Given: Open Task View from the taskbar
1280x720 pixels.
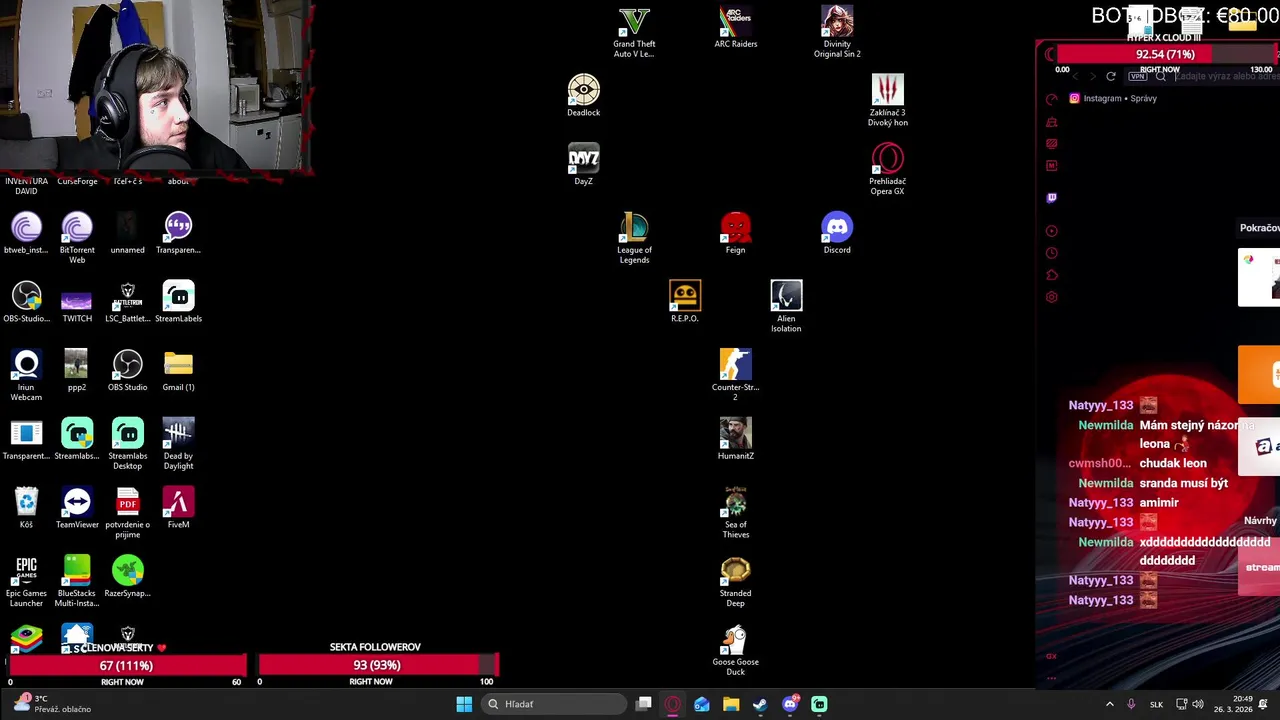Looking at the screenshot, I should pyautogui.click(x=644, y=704).
